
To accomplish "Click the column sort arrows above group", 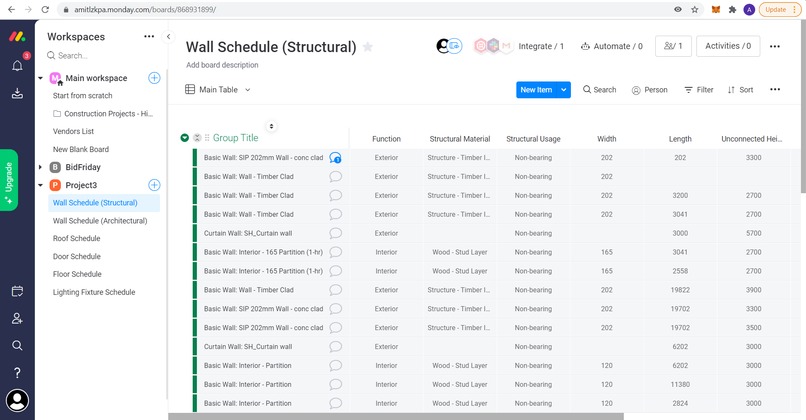I will point(271,126).
